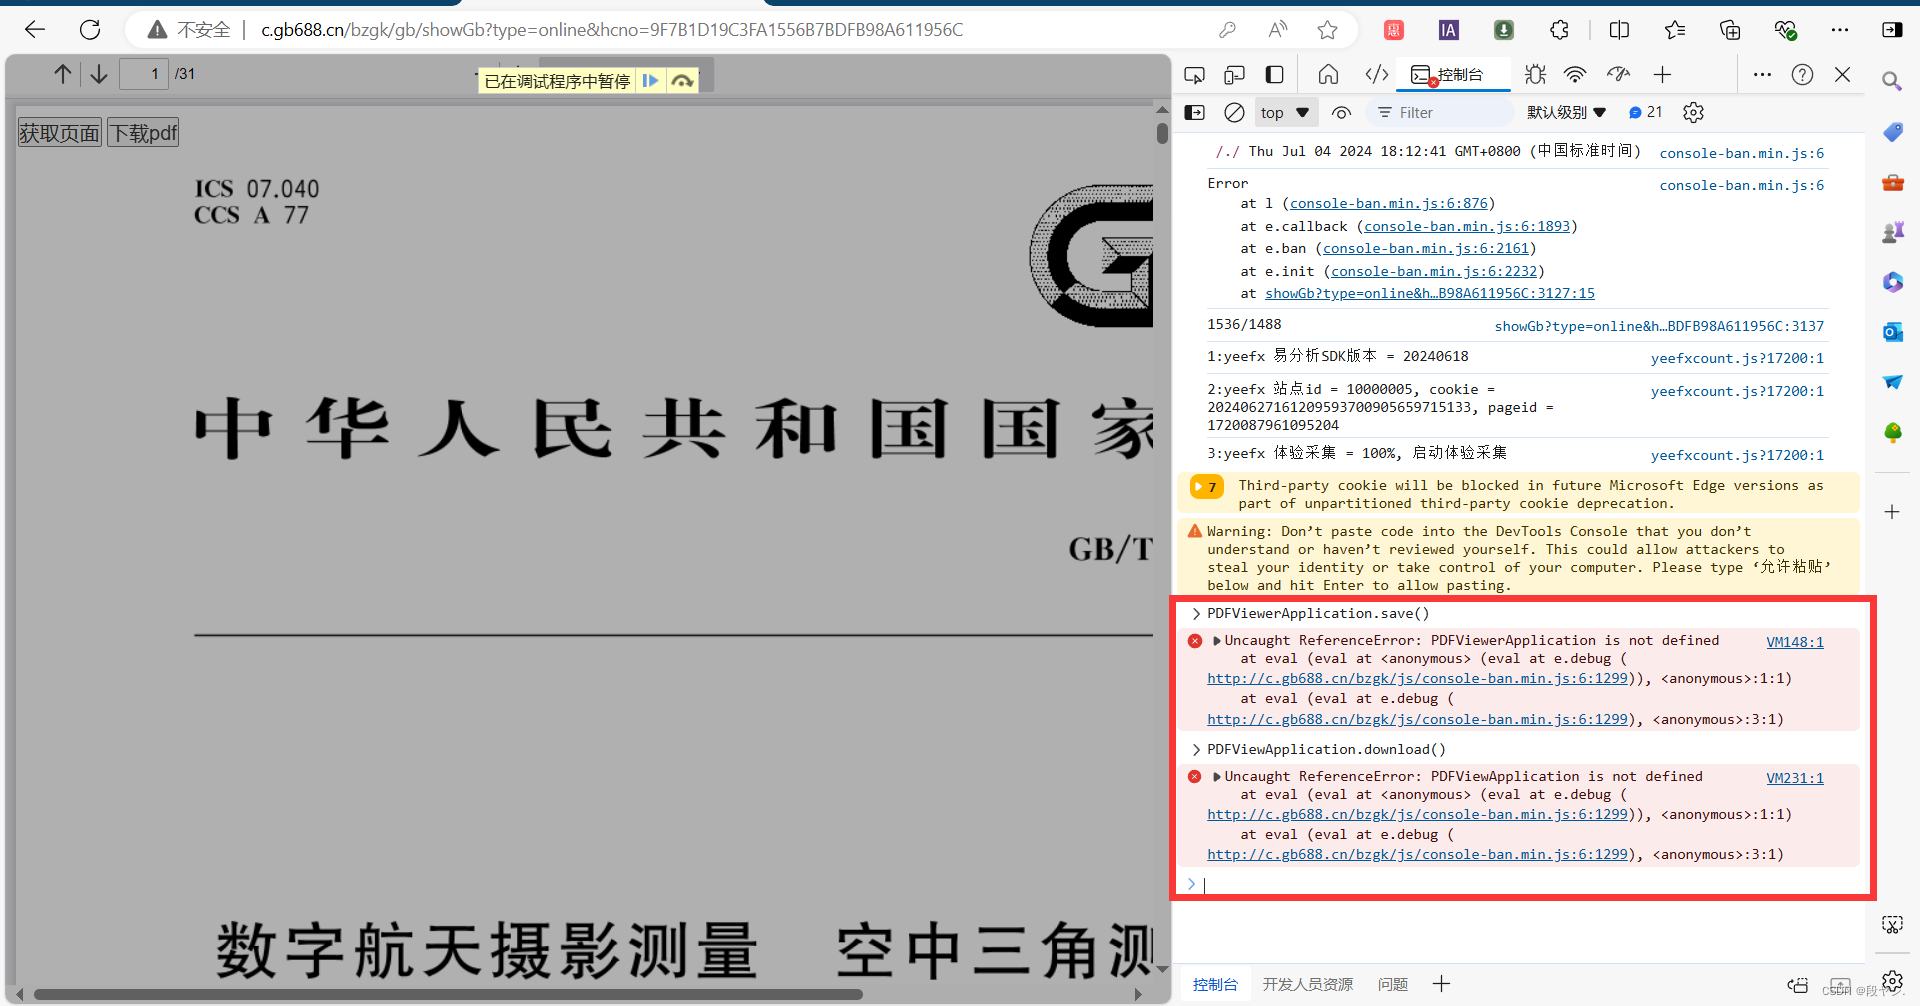
Task: Expand the Uncaught ReferenceError details triangle
Action: (1217, 640)
